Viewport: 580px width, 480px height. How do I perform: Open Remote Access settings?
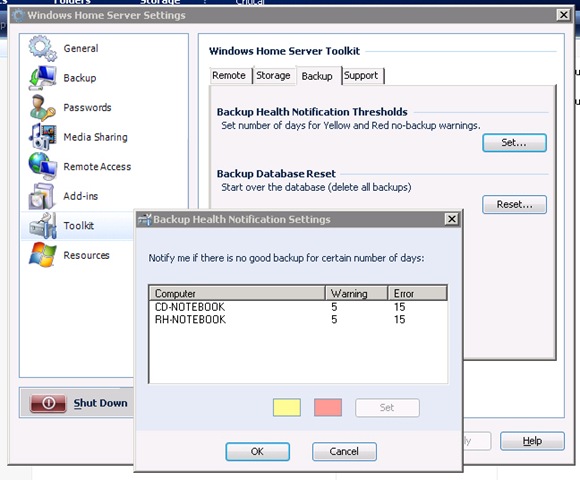[97, 167]
